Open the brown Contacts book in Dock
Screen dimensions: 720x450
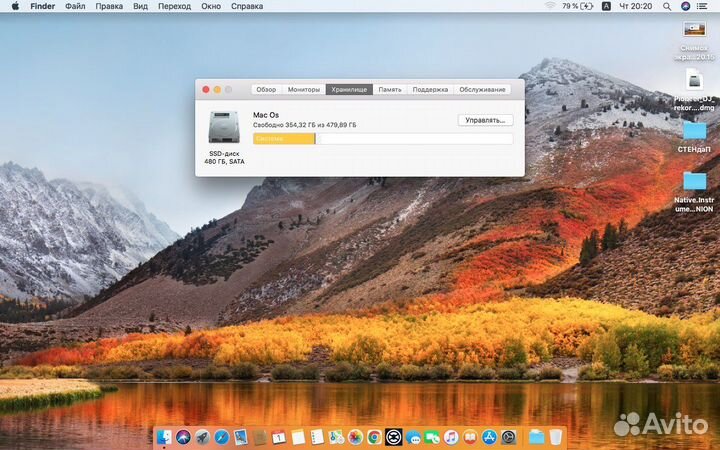pos(259,437)
